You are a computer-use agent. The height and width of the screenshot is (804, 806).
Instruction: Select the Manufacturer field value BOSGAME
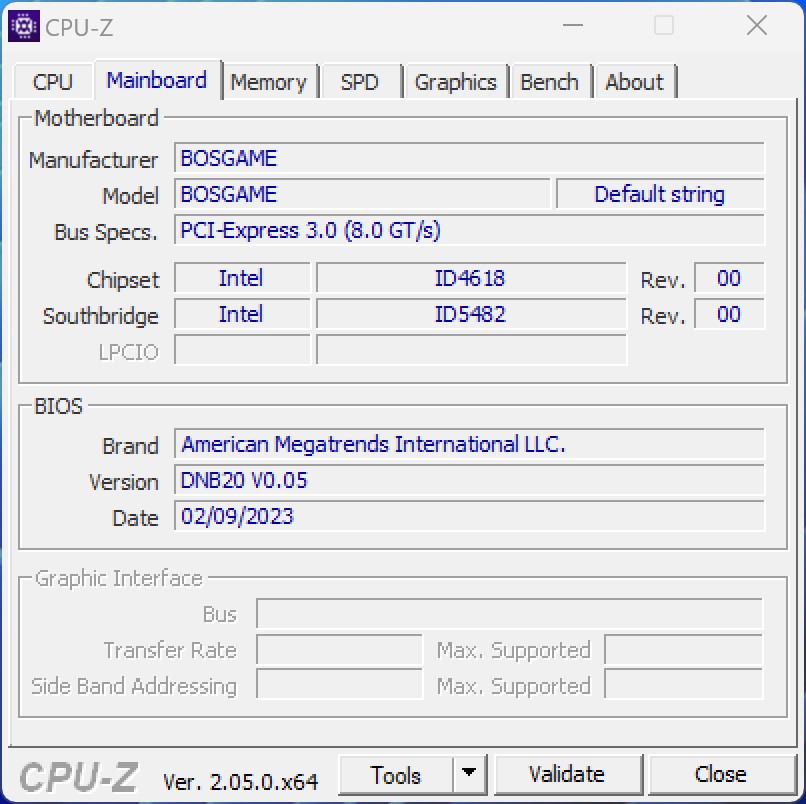click(x=469, y=158)
